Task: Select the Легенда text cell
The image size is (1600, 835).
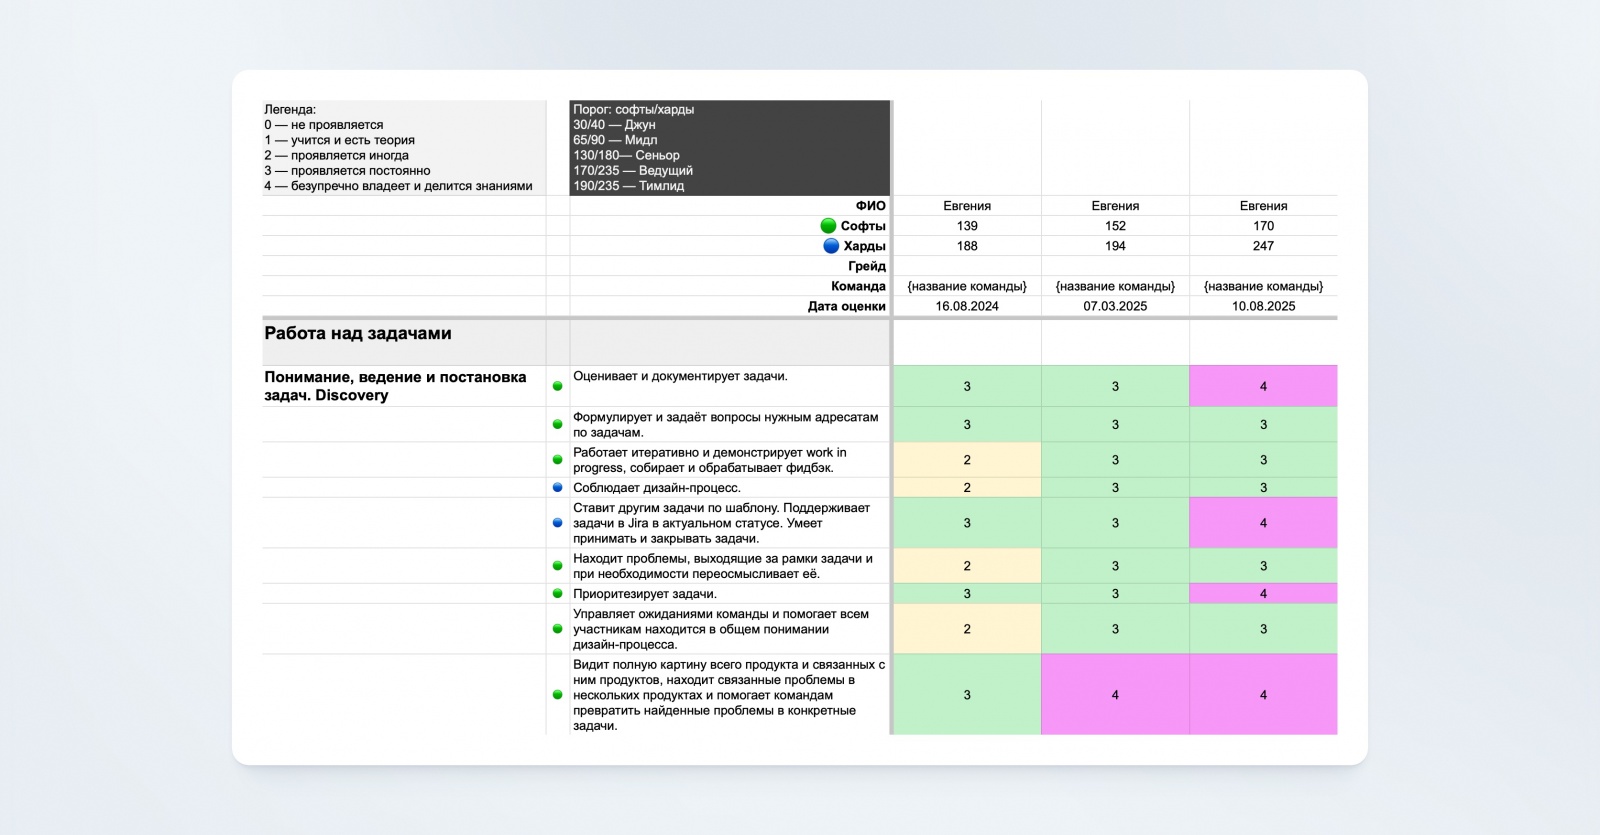Action: tap(404, 148)
